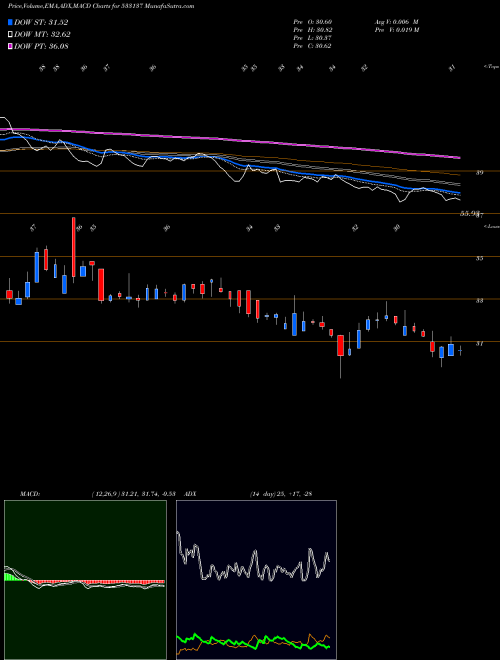Click the 39 price axis label

479,172
